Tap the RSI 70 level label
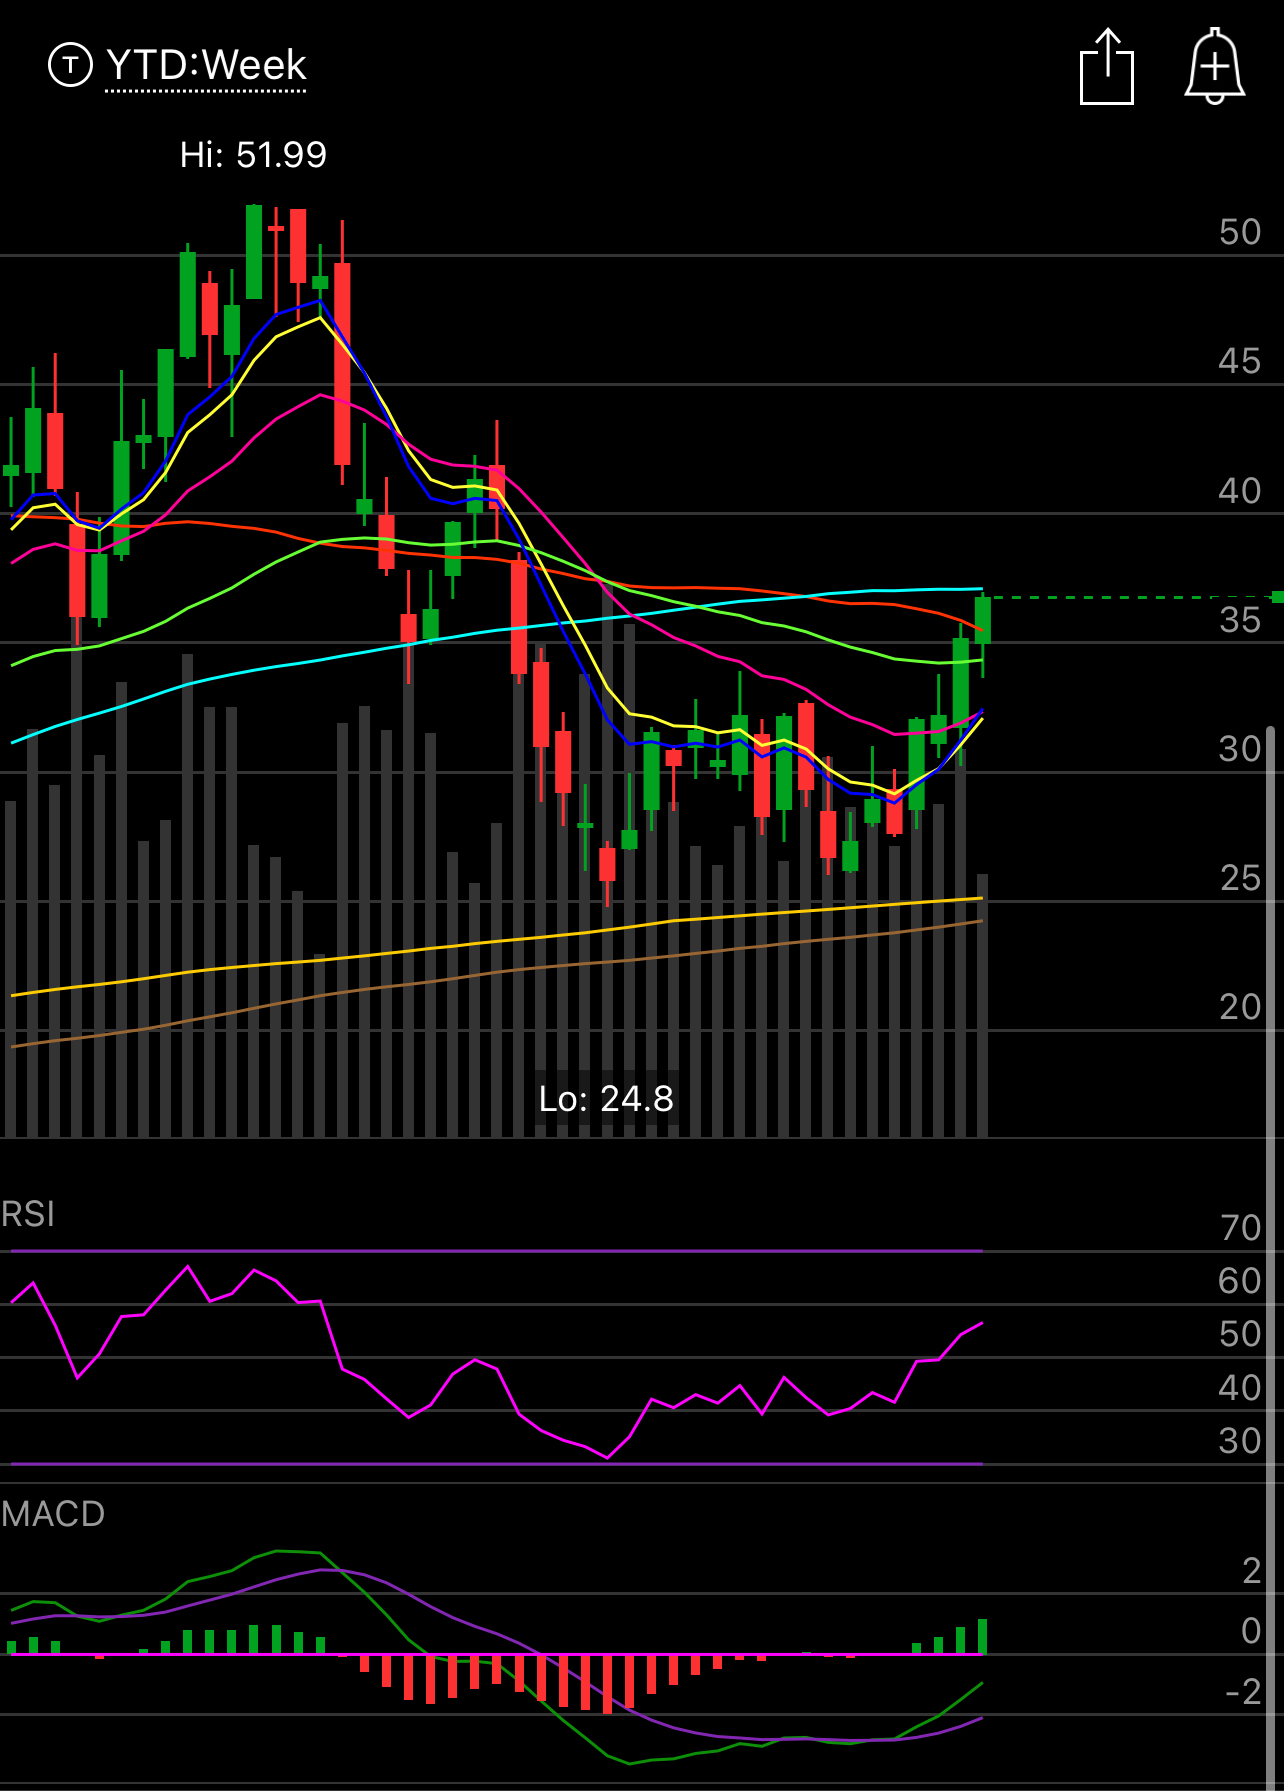Image resolution: width=1284 pixels, height=1791 pixels. pyautogui.click(x=1240, y=1228)
